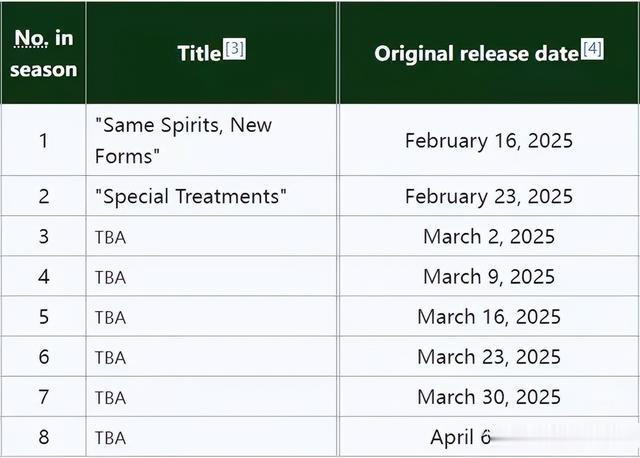This screenshot has height=458, width=640.
Task: Click the TBA title of episode 3
Action: click(110, 238)
